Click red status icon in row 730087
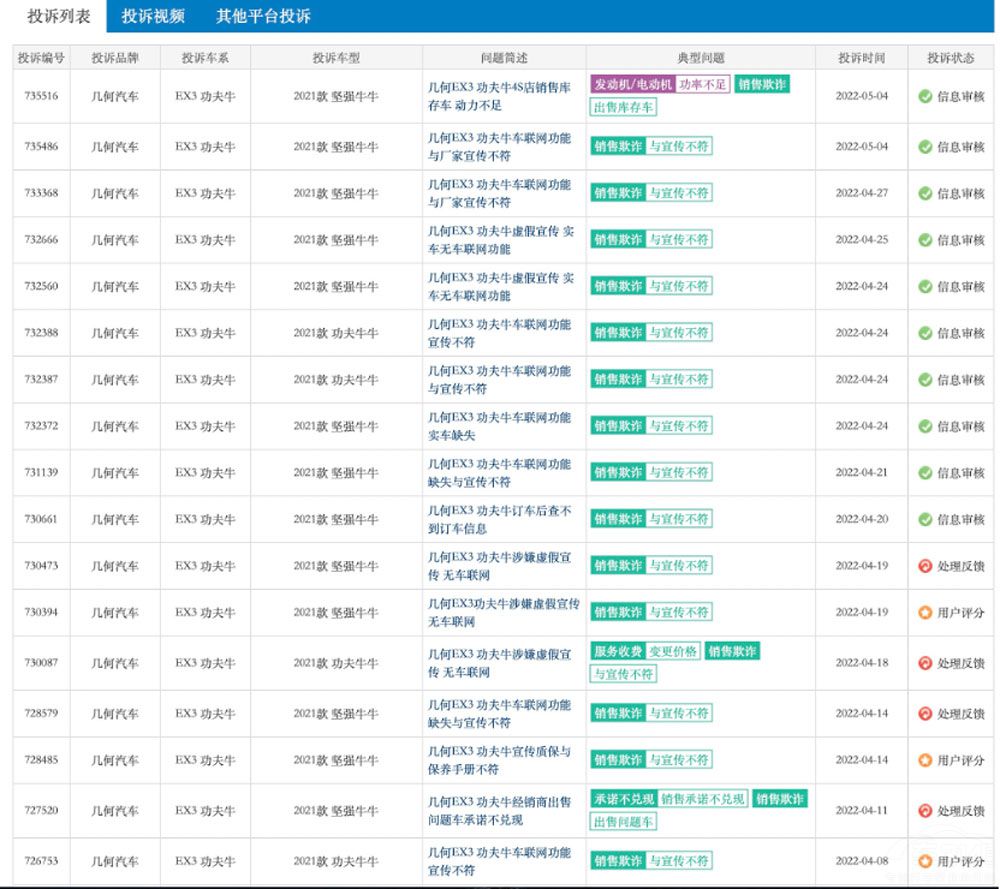The height and width of the screenshot is (889, 1000). (925, 663)
